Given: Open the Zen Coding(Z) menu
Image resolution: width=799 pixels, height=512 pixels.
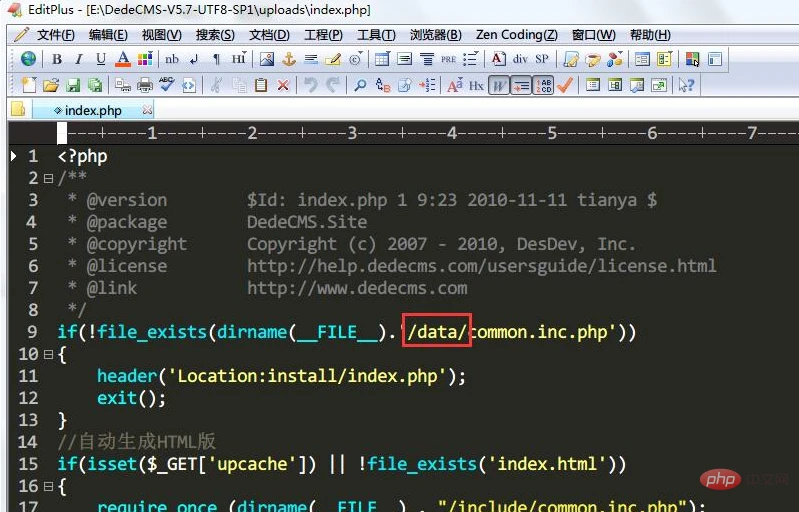Looking at the screenshot, I should click(x=517, y=35).
